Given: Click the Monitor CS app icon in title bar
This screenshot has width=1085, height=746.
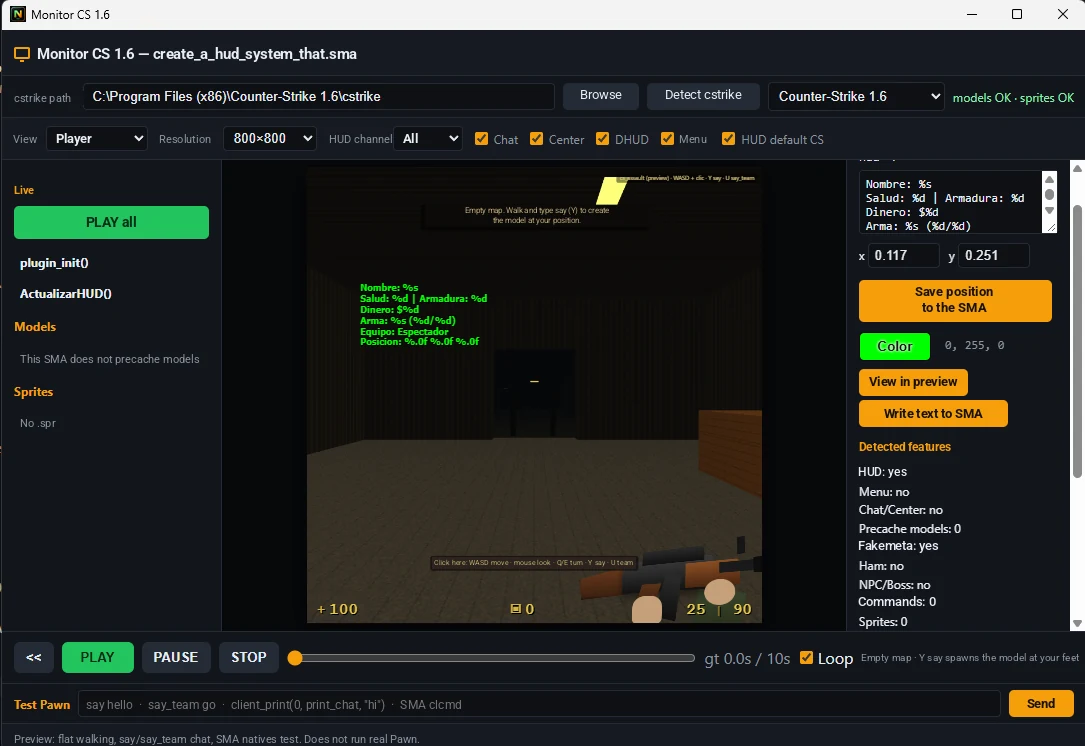Looking at the screenshot, I should pyautogui.click(x=17, y=14).
